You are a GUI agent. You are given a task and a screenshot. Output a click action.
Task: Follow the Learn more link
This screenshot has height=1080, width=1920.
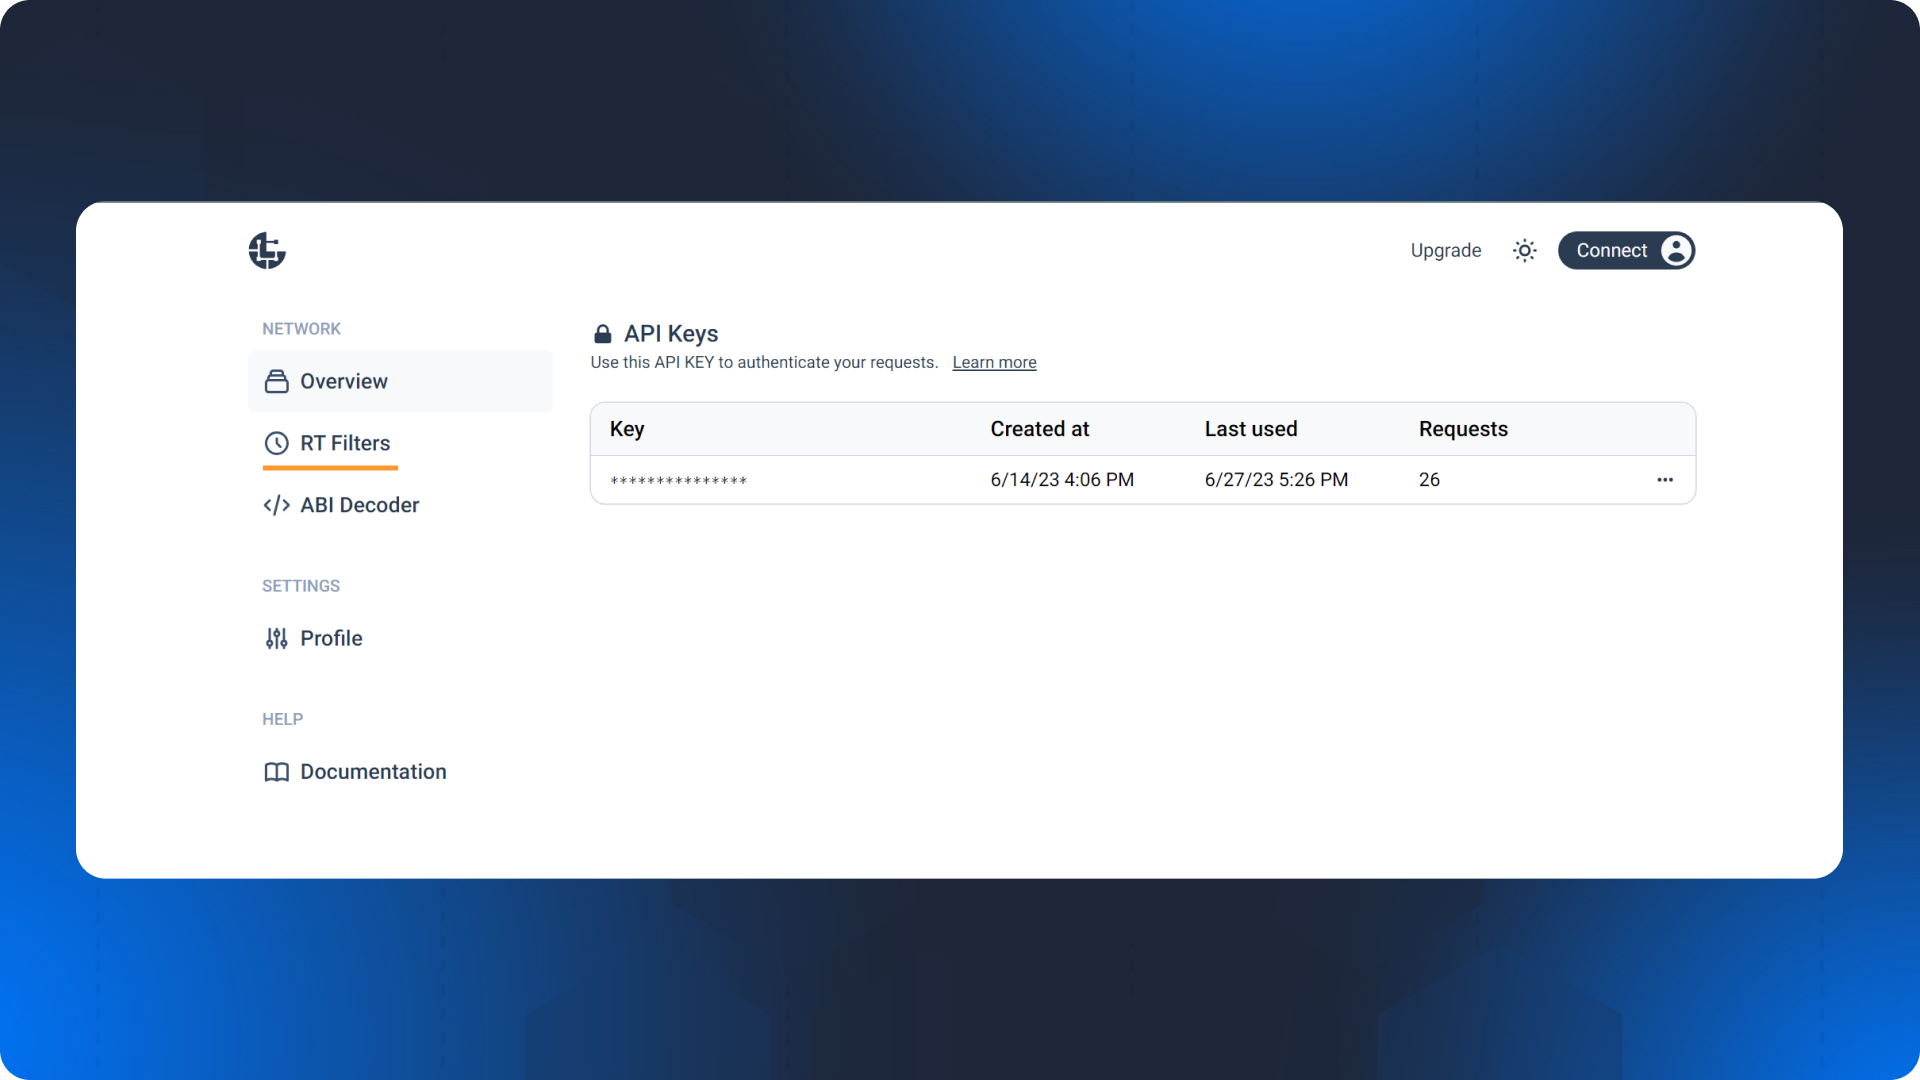(994, 363)
